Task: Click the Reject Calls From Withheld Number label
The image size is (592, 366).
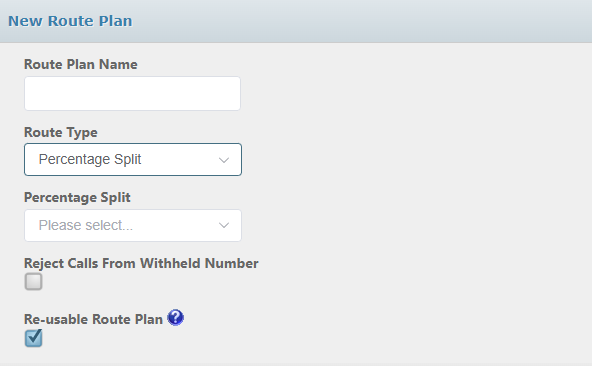Action: point(141,263)
